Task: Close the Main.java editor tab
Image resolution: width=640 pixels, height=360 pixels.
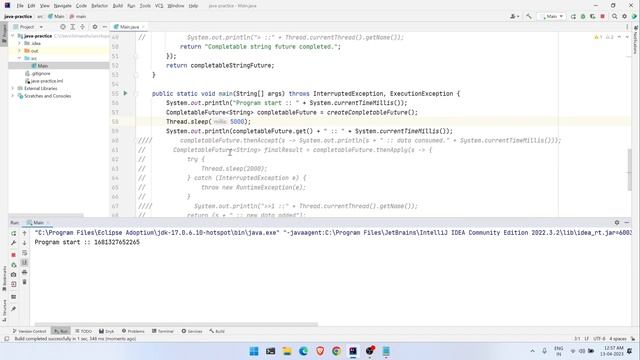Action: pyautogui.click(x=143, y=27)
